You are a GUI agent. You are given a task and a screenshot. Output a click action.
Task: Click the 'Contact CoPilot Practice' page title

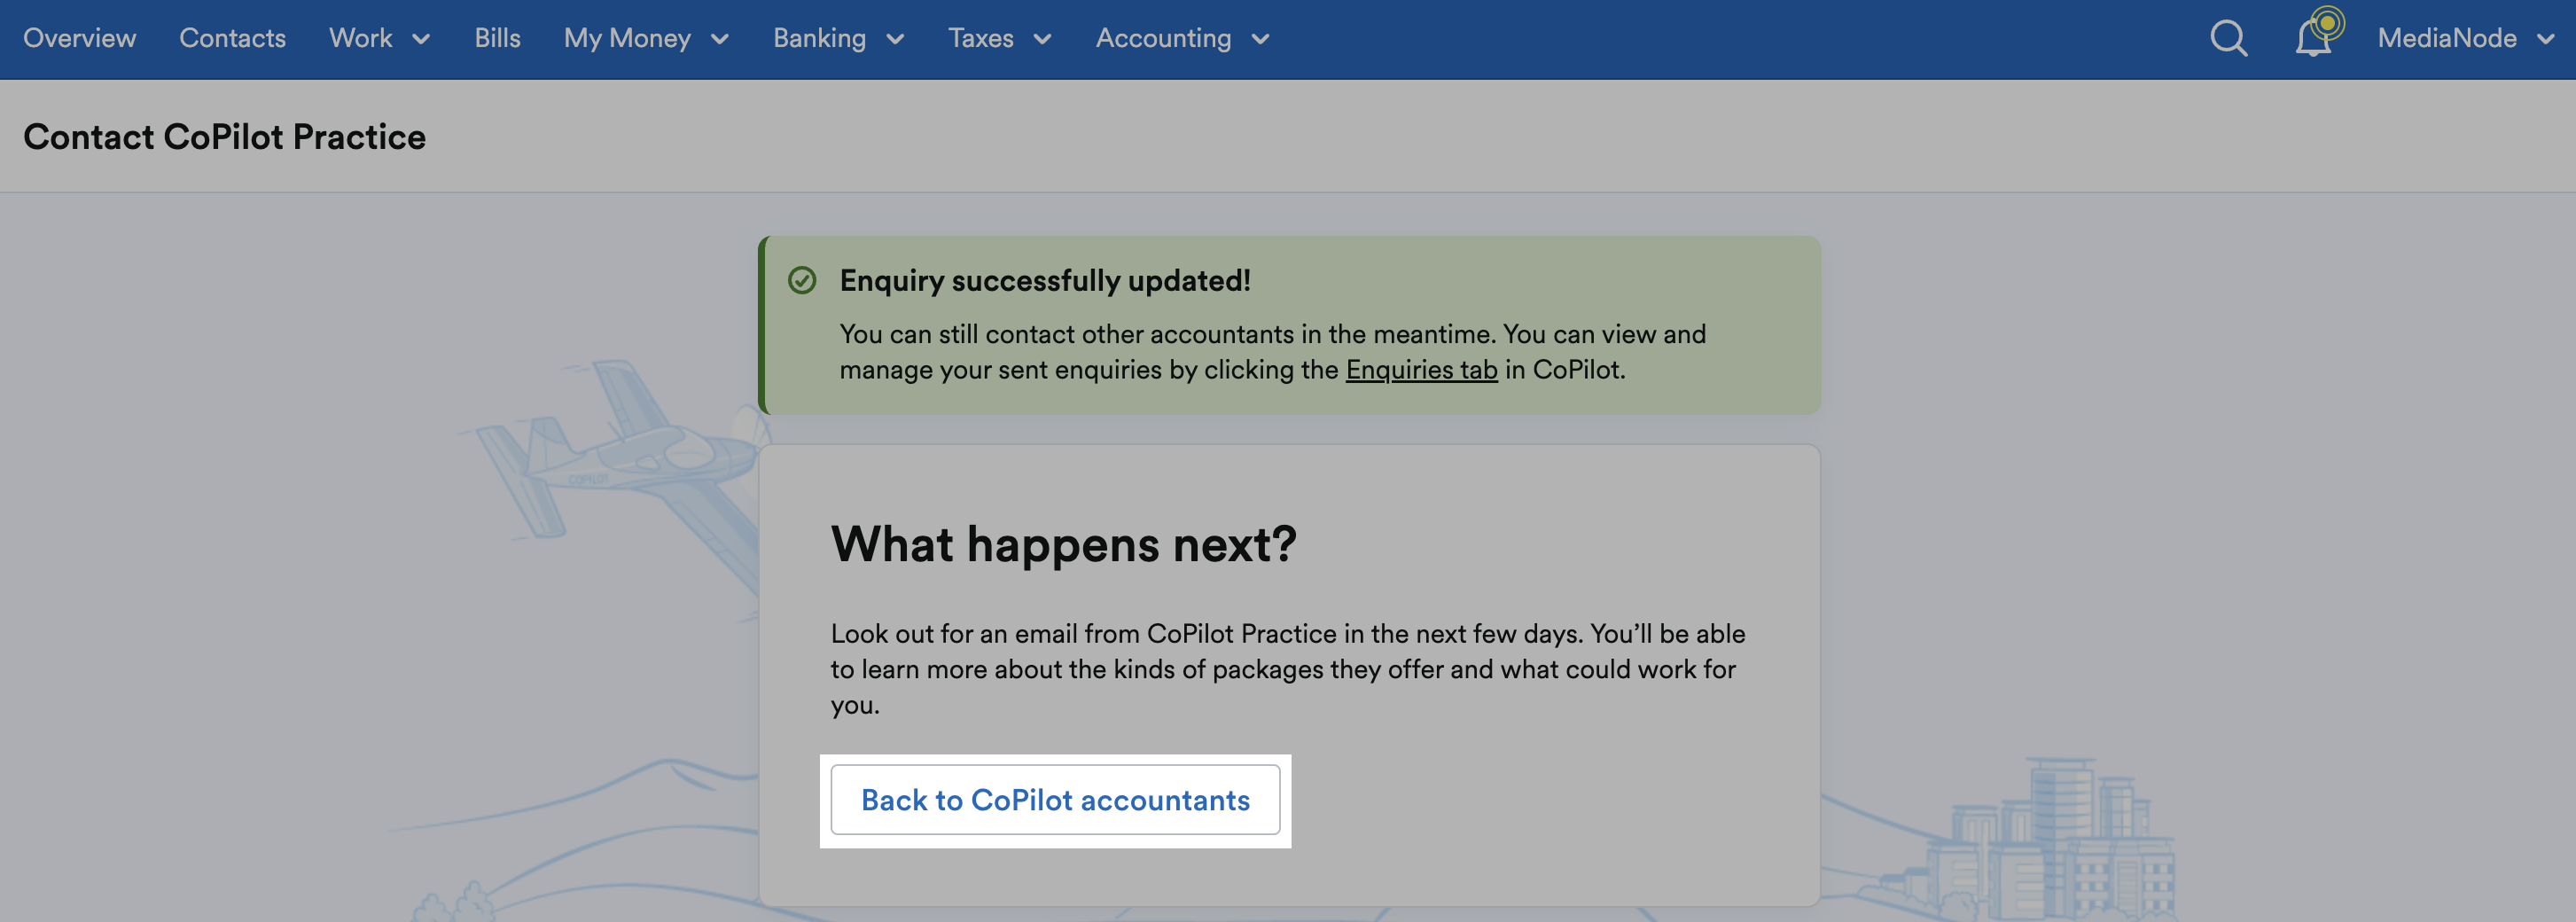pyautogui.click(x=224, y=137)
